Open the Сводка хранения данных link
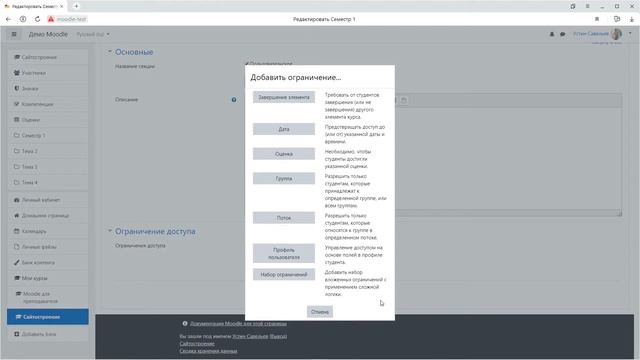This screenshot has width=640, height=360. (208, 351)
